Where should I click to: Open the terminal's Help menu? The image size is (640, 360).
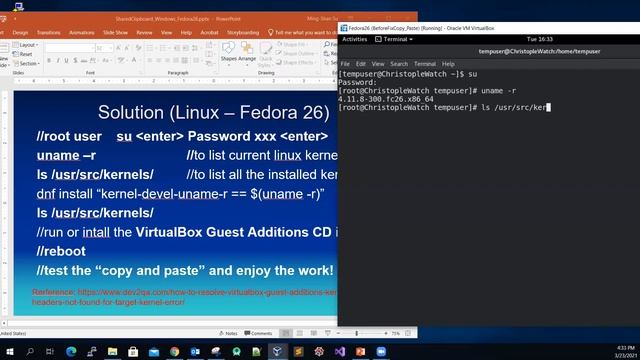448,64
